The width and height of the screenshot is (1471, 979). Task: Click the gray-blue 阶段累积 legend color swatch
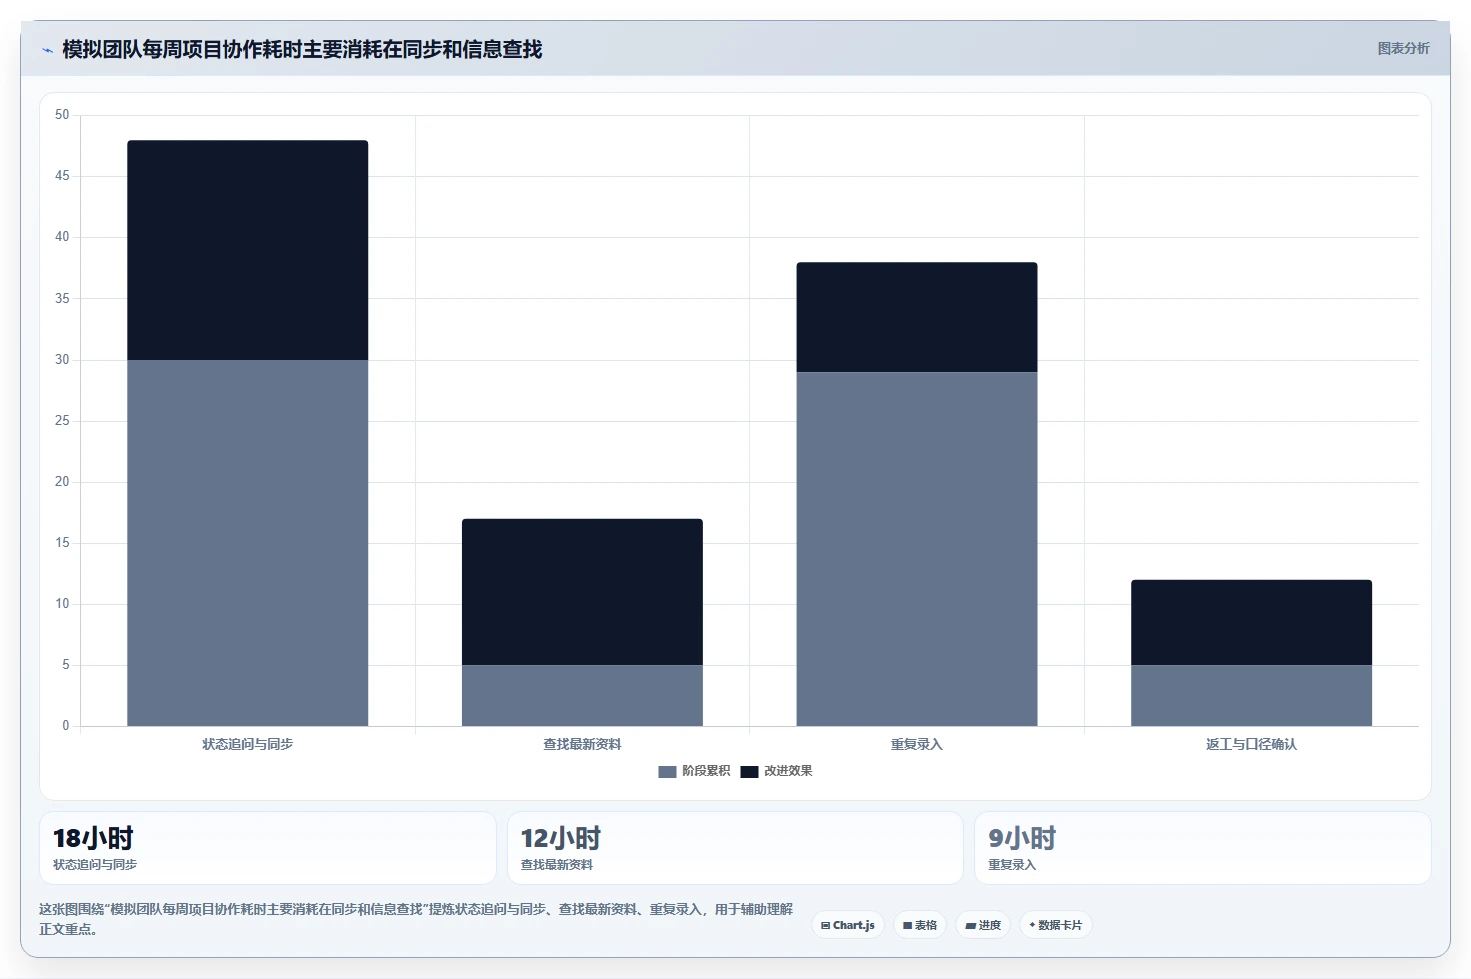click(x=667, y=771)
